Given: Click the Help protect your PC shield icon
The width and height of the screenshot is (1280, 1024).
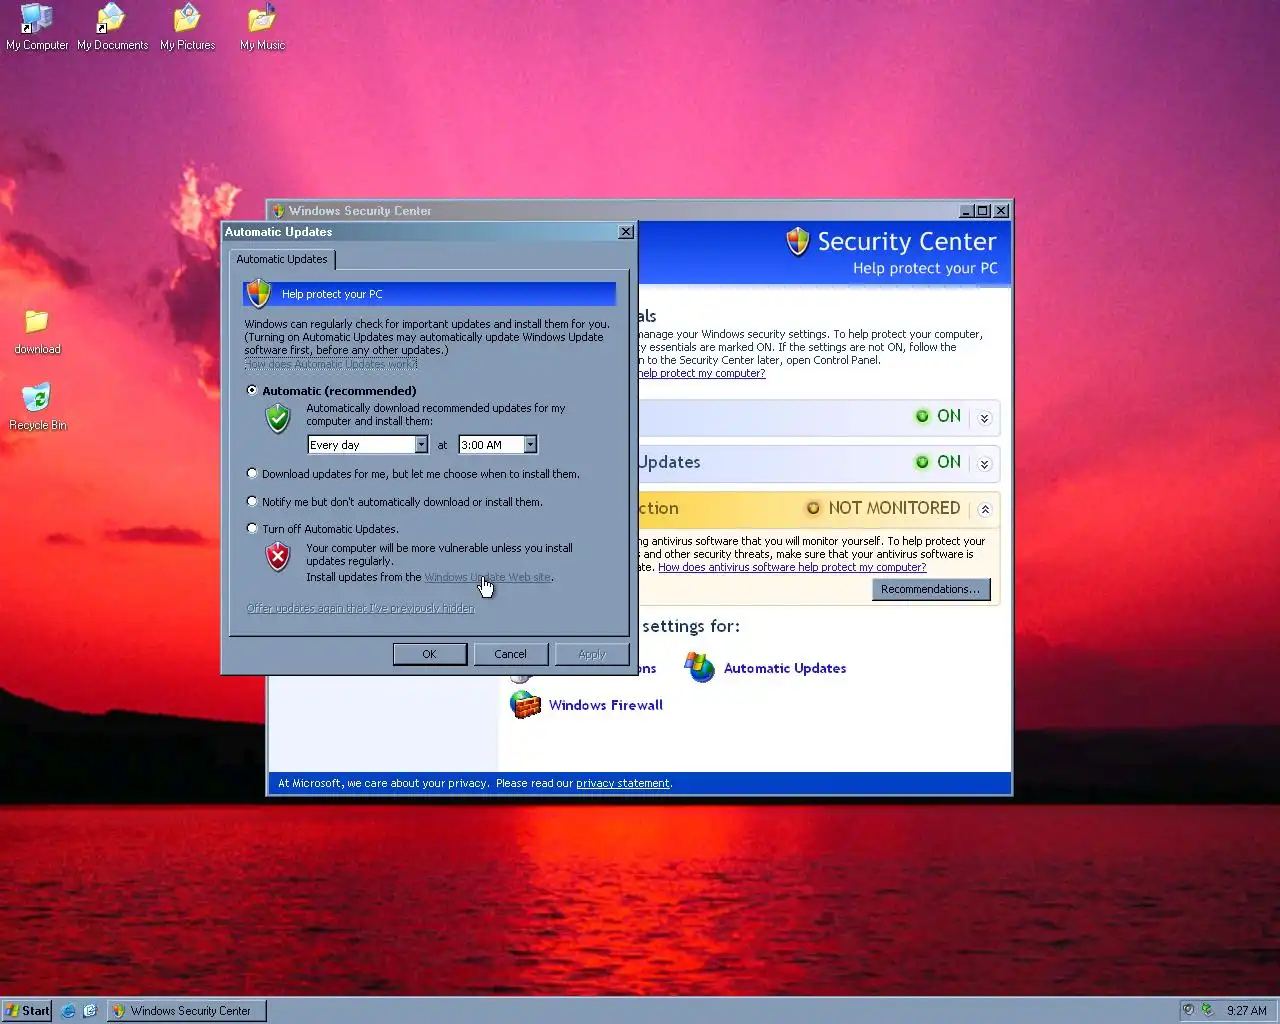Looking at the screenshot, I should [259, 294].
